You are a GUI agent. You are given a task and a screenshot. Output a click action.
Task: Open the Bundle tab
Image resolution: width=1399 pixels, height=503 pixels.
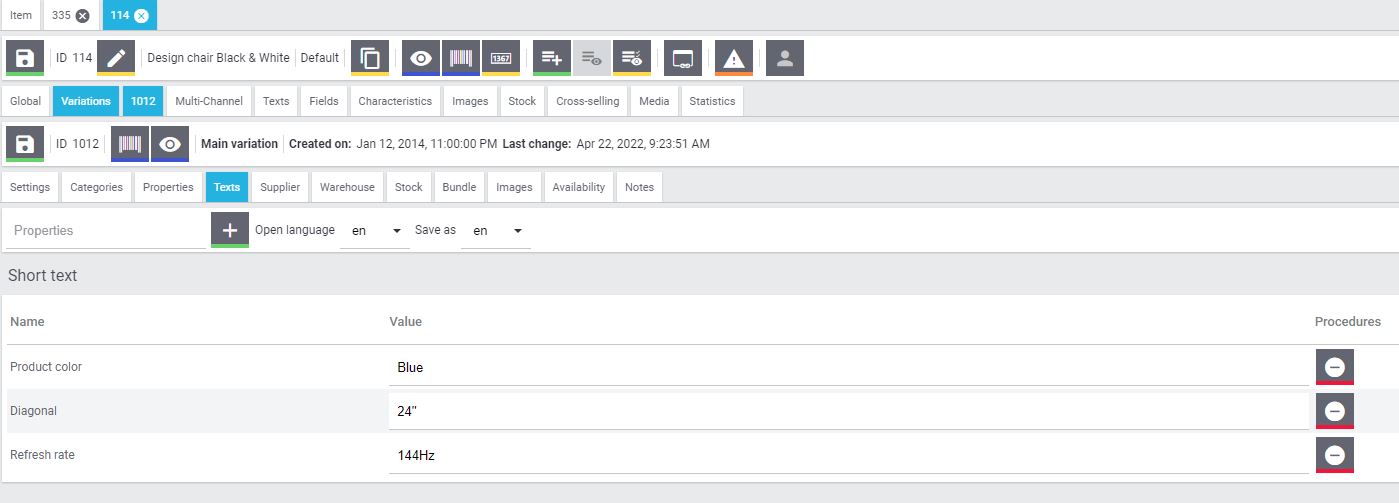tap(460, 187)
